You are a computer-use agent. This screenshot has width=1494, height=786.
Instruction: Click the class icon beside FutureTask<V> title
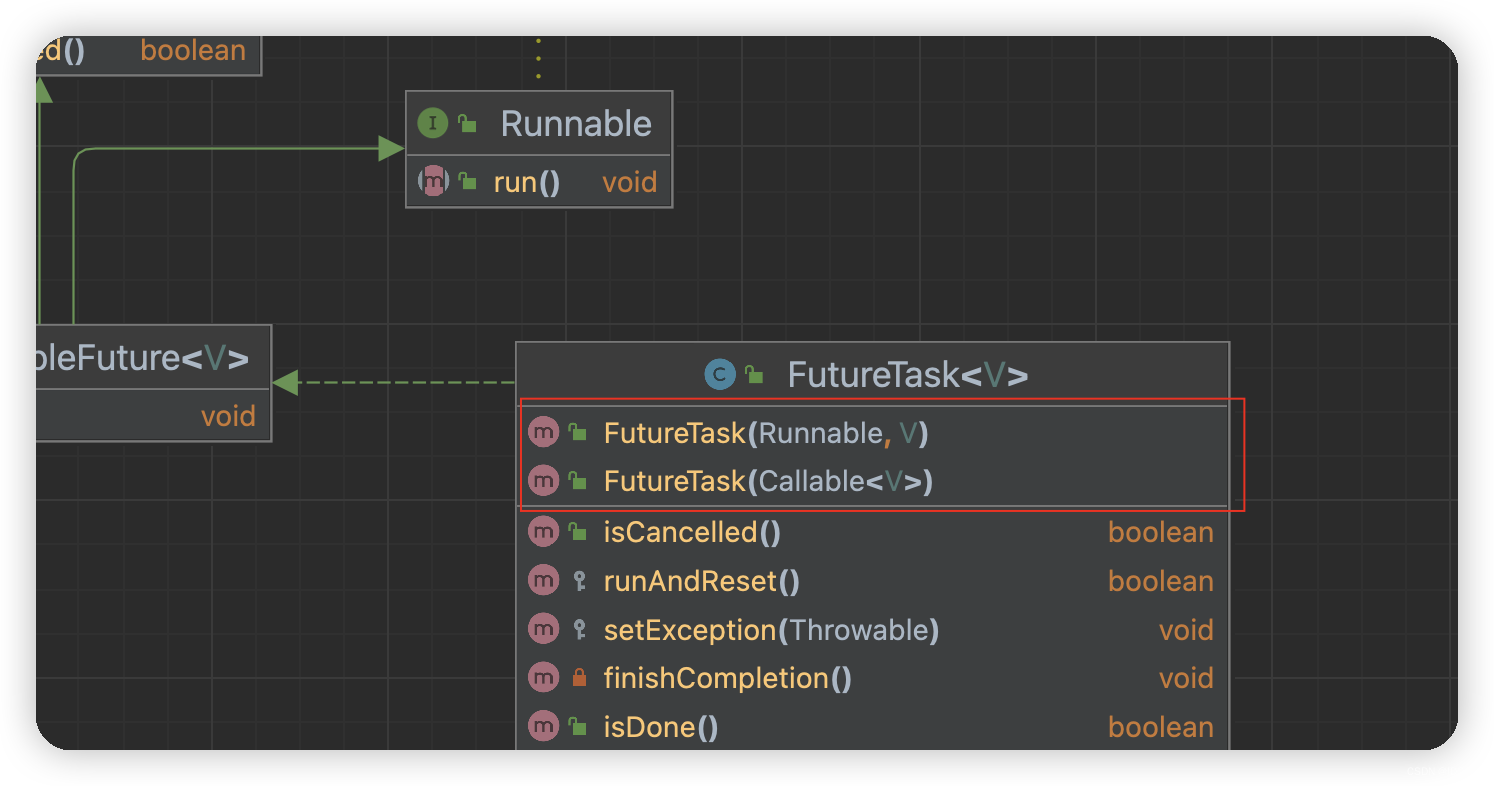[x=719, y=375]
